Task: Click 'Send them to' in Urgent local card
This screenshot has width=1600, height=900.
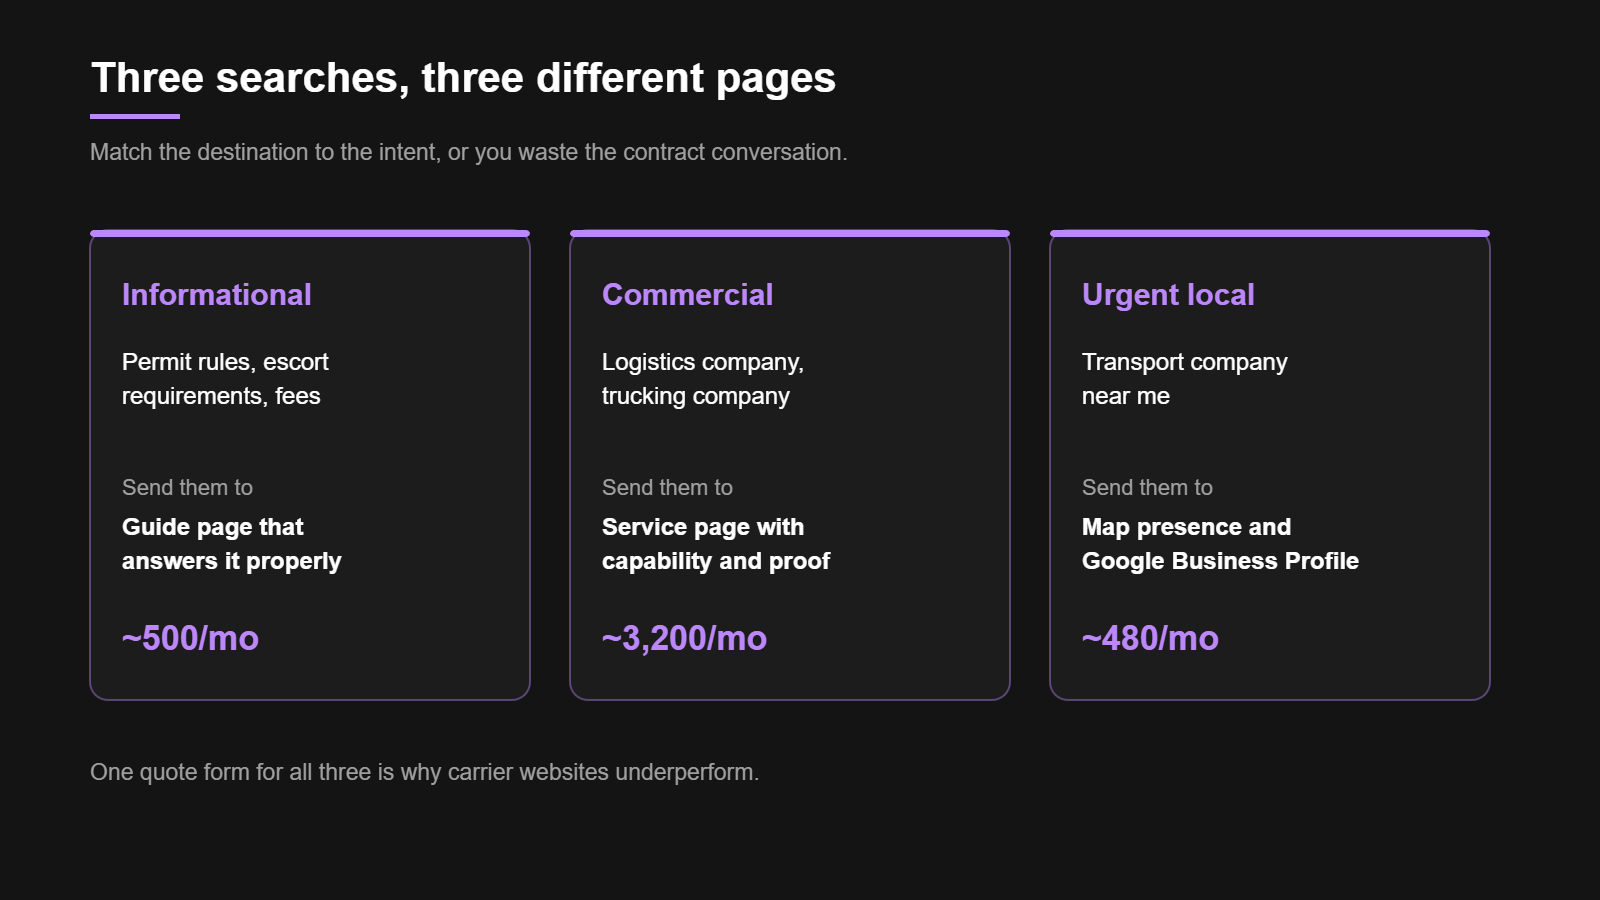Action: [x=1147, y=487]
